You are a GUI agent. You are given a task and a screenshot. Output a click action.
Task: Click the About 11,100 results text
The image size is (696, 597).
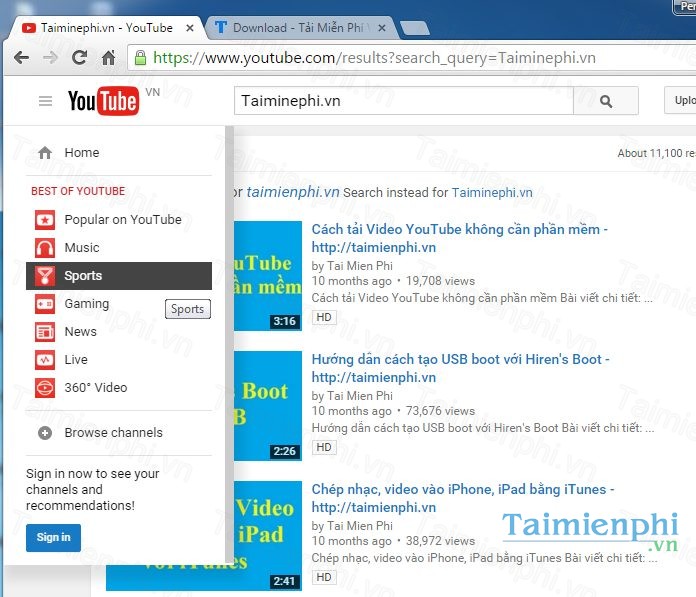(656, 153)
